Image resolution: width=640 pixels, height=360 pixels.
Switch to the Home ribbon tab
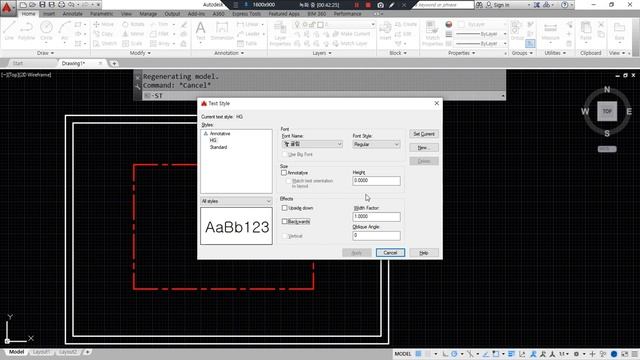click(29, 14)
